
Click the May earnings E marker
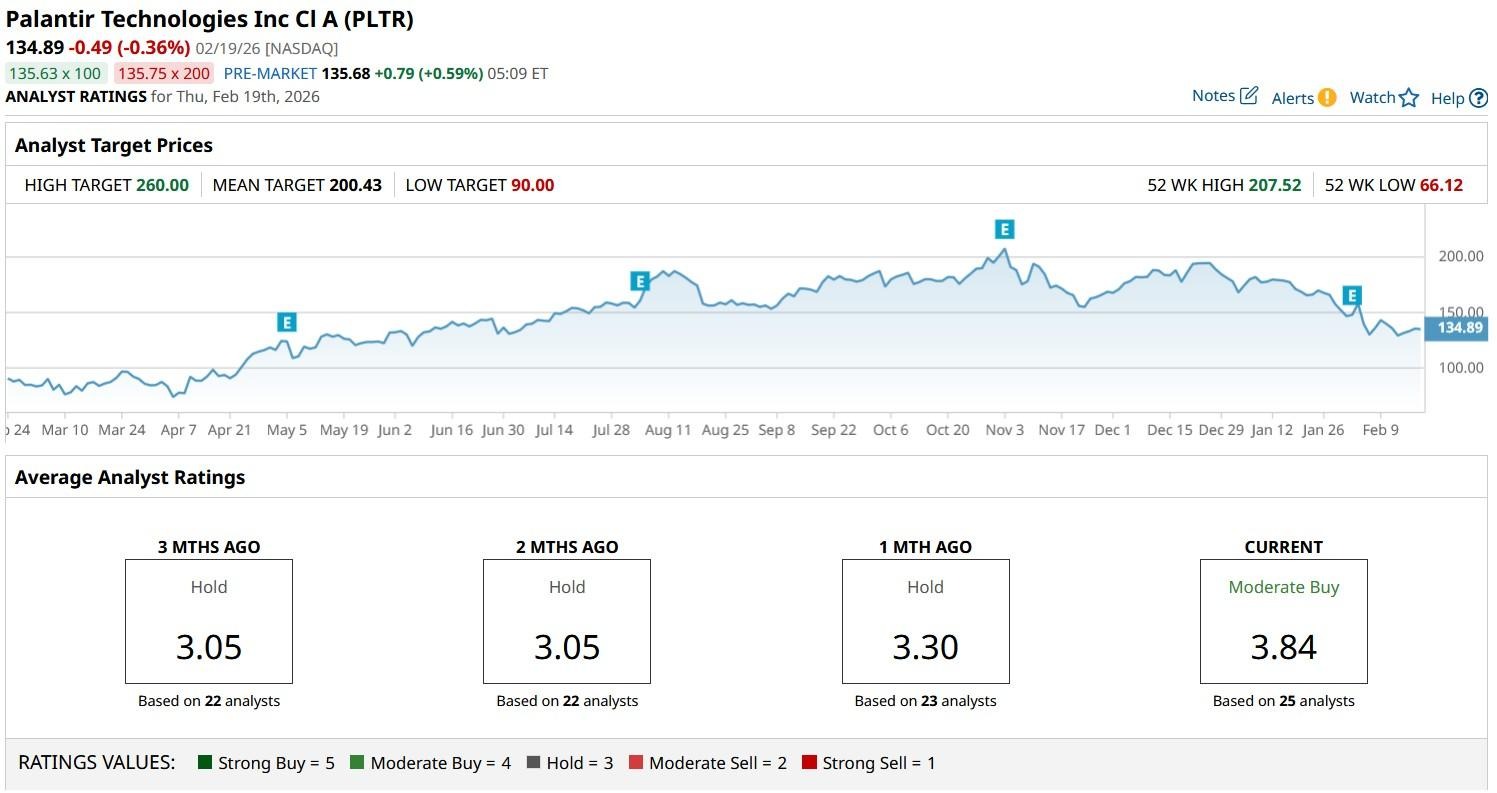pos(287,322)
